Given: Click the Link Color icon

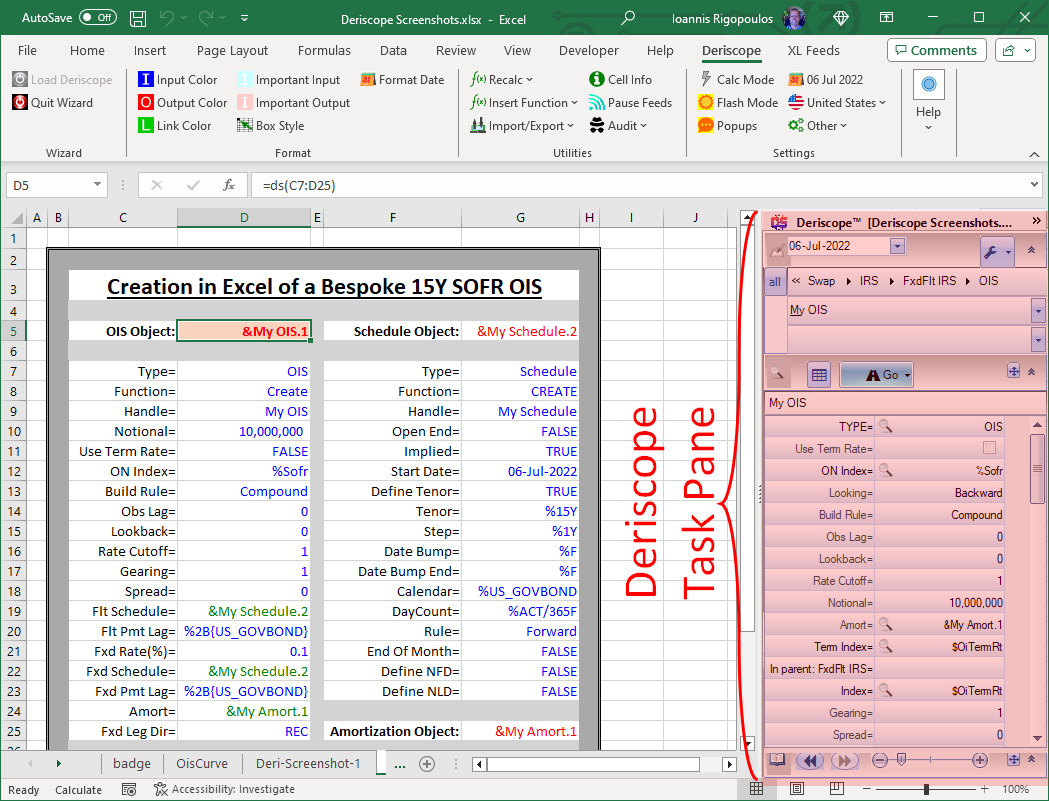Looking at the screenshot, I should click(146, 126).
